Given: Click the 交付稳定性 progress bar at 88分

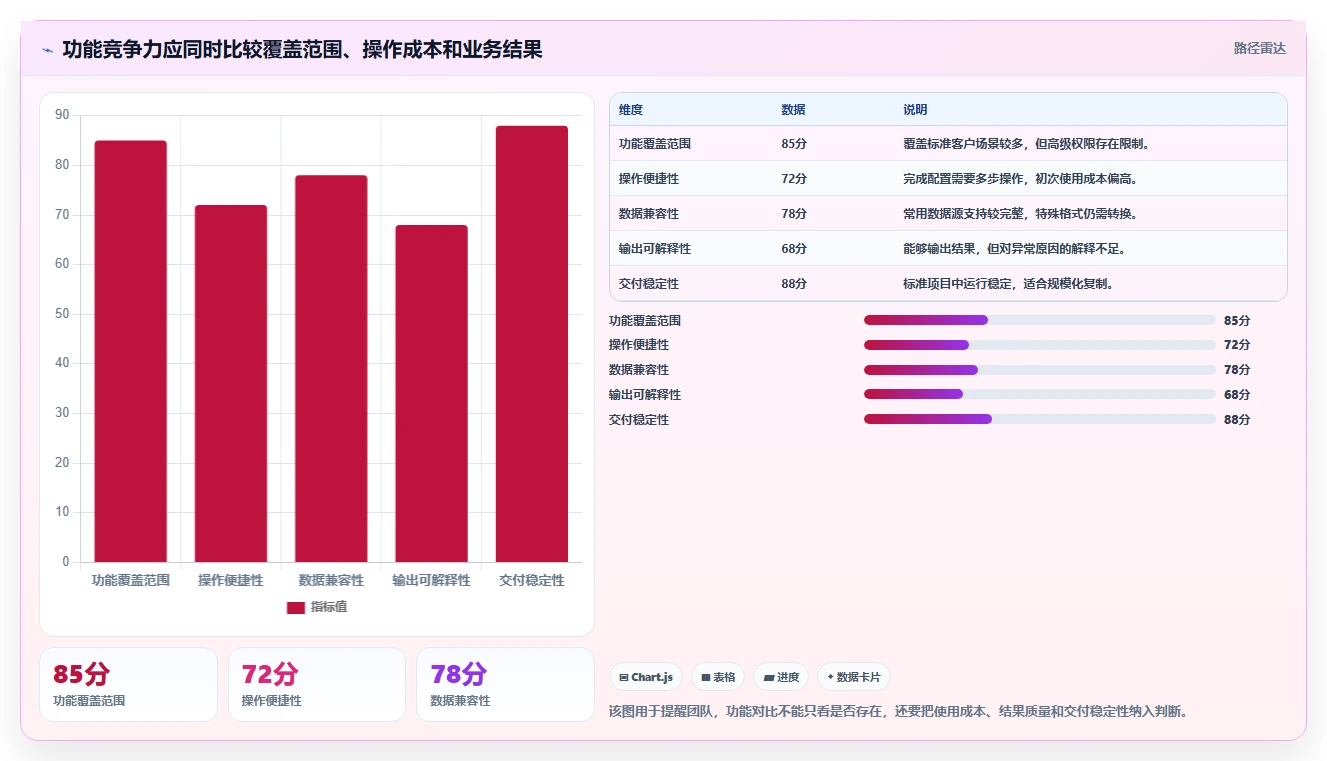Looking at the screenshot, I should click(x=1040, y=419).
